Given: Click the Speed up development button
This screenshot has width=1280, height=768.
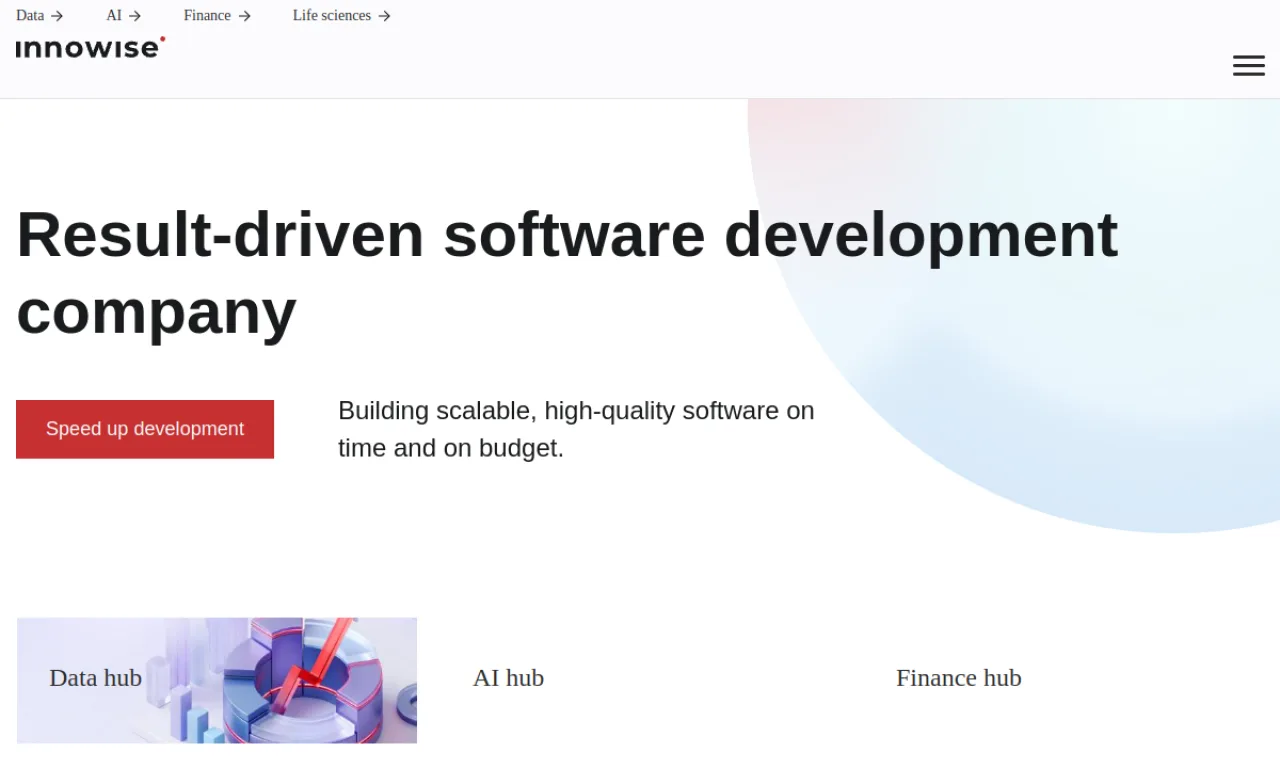Looking at the screenshot, I should 145,429.
